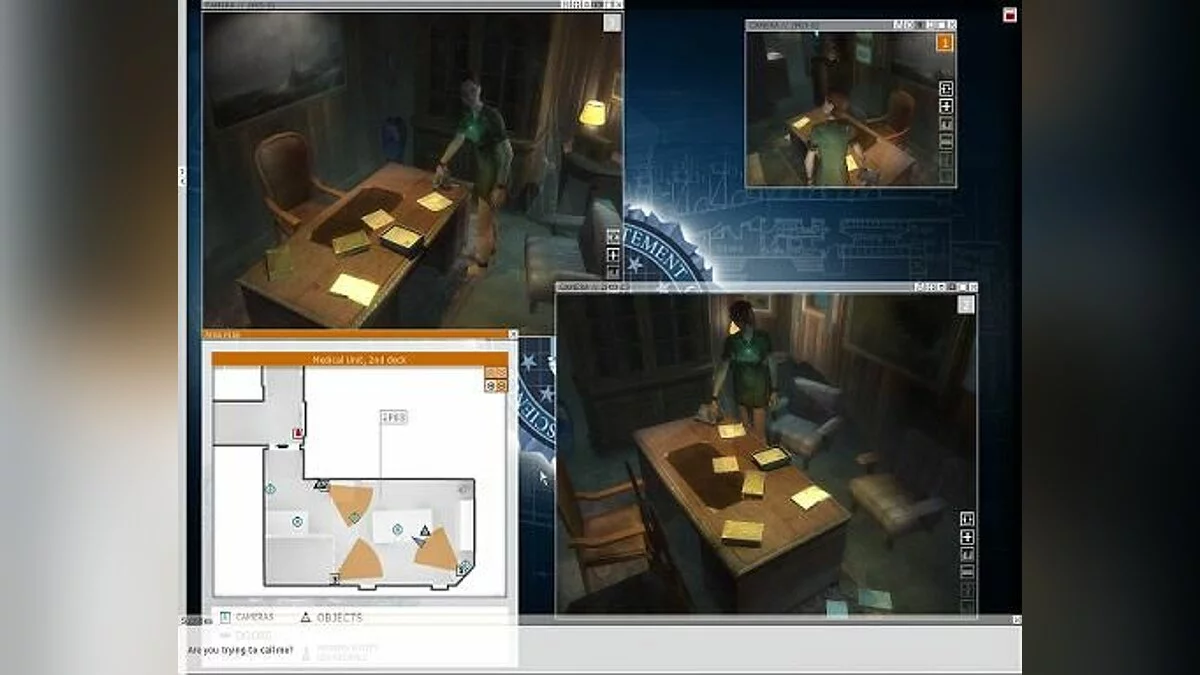Click the horizontal-bars tool icon in small camera window
Screen dimensions: 1200x675
(946, 141)
